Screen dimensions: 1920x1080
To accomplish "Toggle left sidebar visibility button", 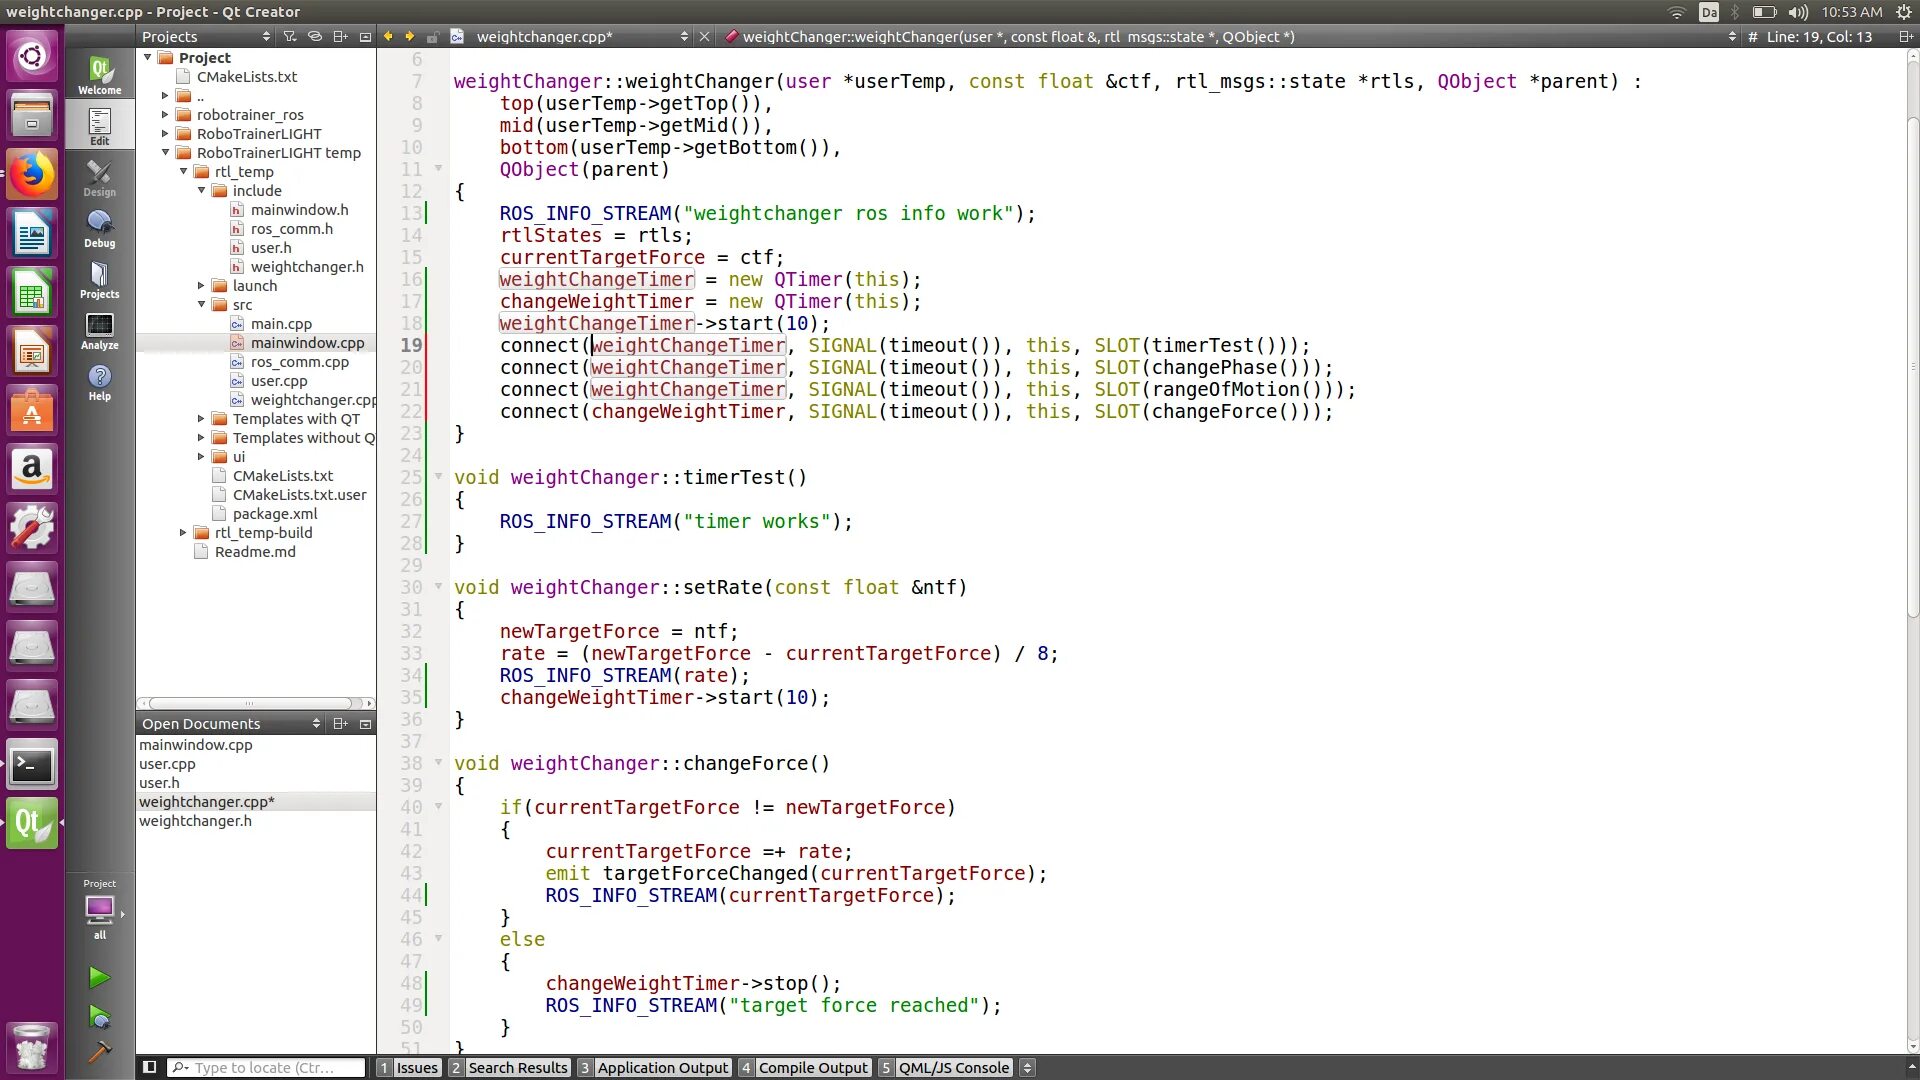I will click(x=150, y=1067).
